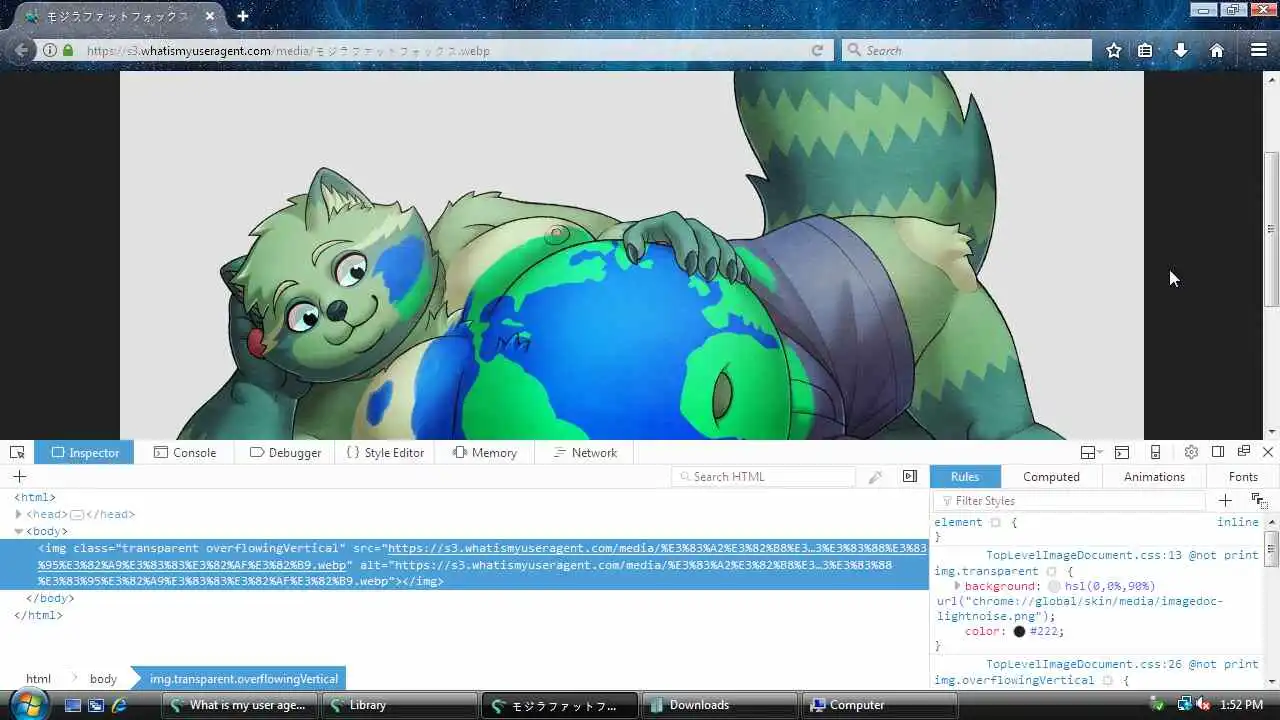Toggle pseudo-class panel icon
Screen dimensions: 1280x720
tap(1259, 500)
